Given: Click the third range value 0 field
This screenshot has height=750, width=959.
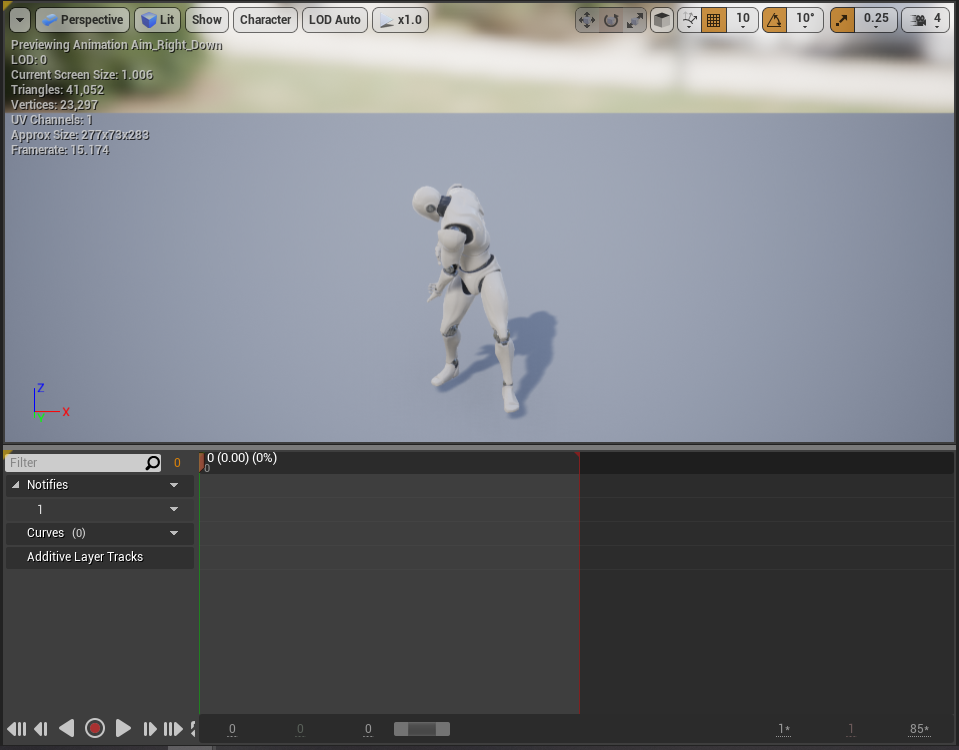Looking at the screenshot, I should (x=368, y=729).
